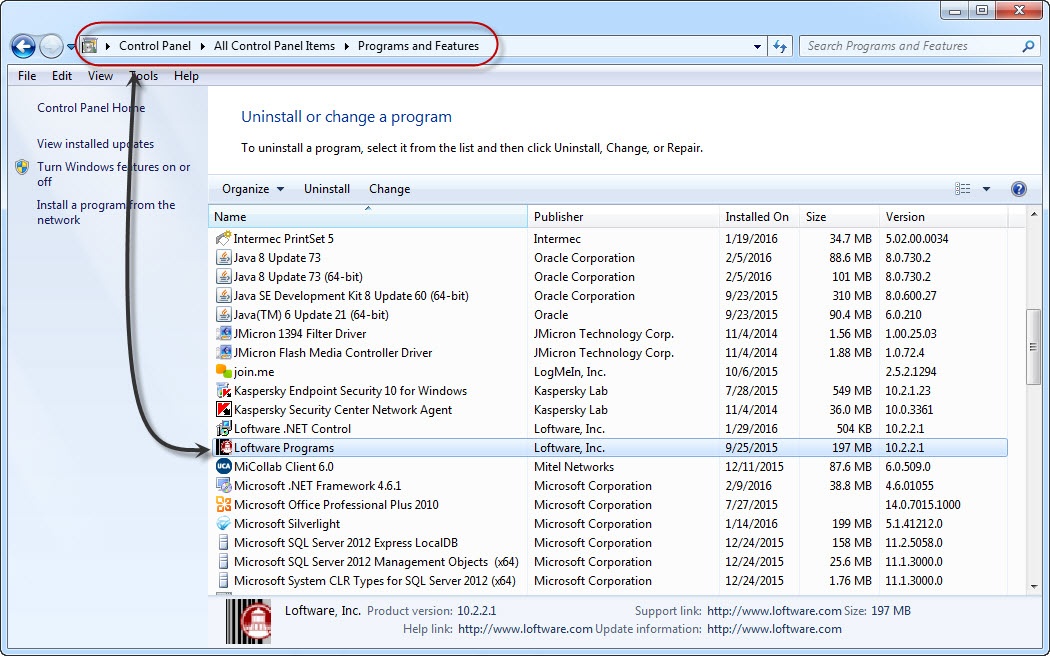1050x656 pixels.
Task: Click the search magnifier icon
Action: click(x=1028, y=46)
